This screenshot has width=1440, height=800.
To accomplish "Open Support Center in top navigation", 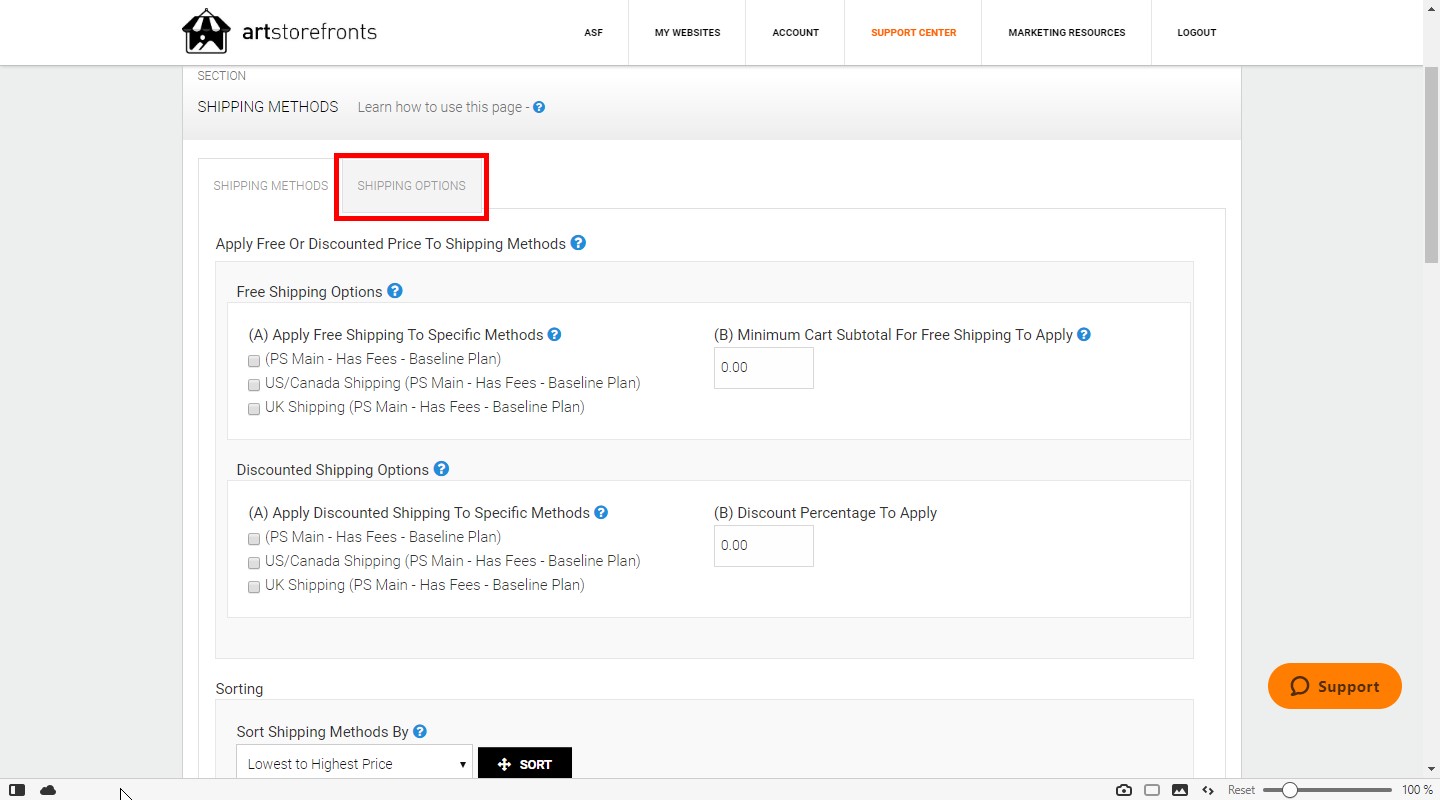I will pos(913,33).
